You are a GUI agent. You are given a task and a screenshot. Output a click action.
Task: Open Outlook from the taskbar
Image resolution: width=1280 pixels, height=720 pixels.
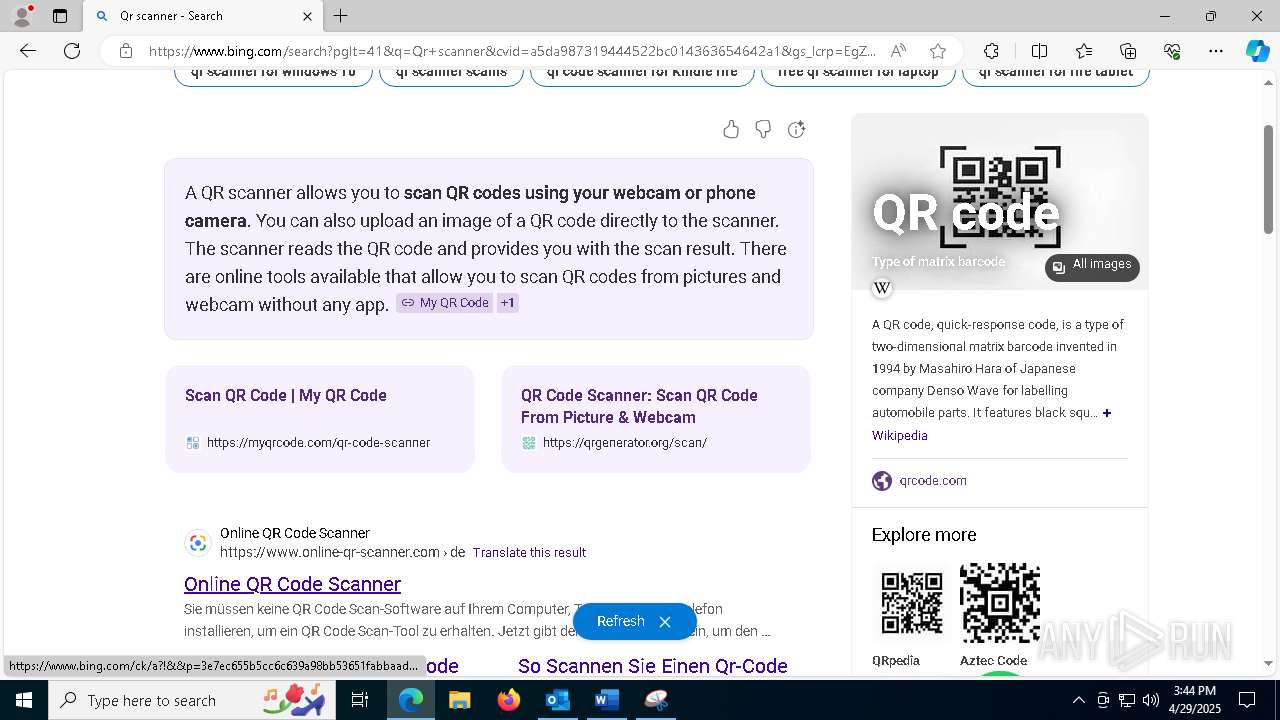(x=557, y=700)
